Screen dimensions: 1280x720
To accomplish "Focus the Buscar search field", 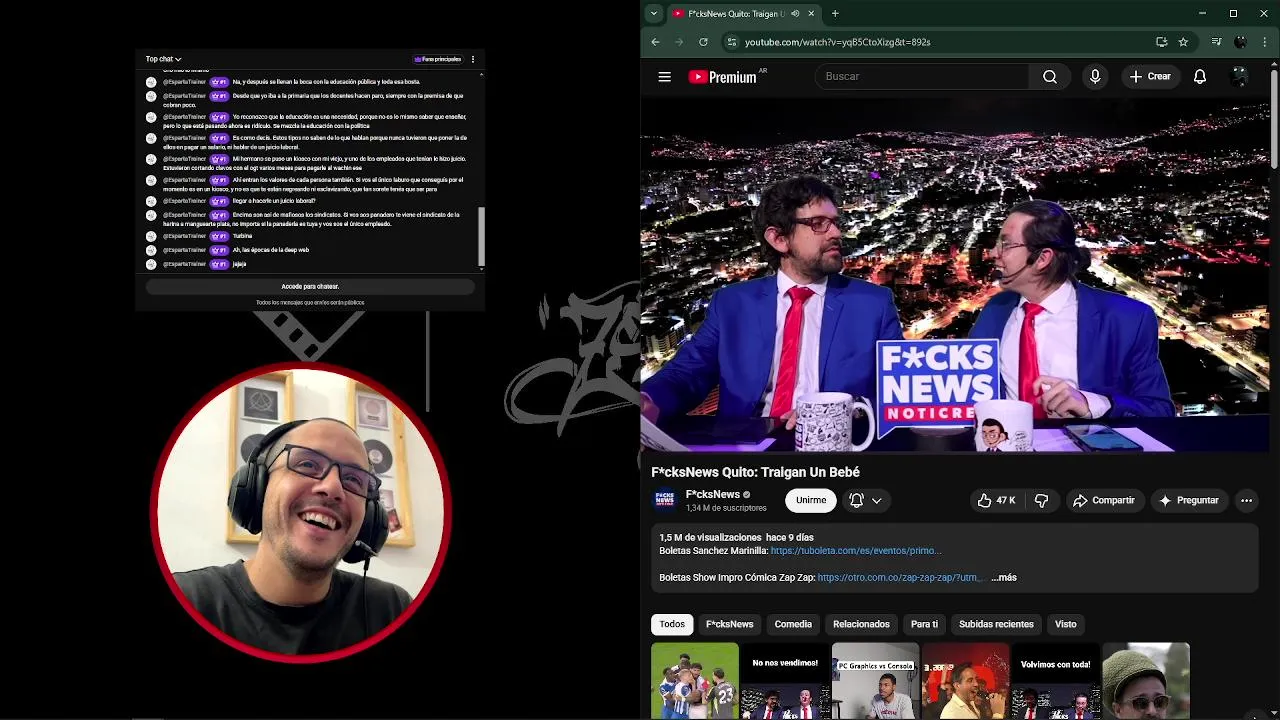I will [x=922, y=76].
